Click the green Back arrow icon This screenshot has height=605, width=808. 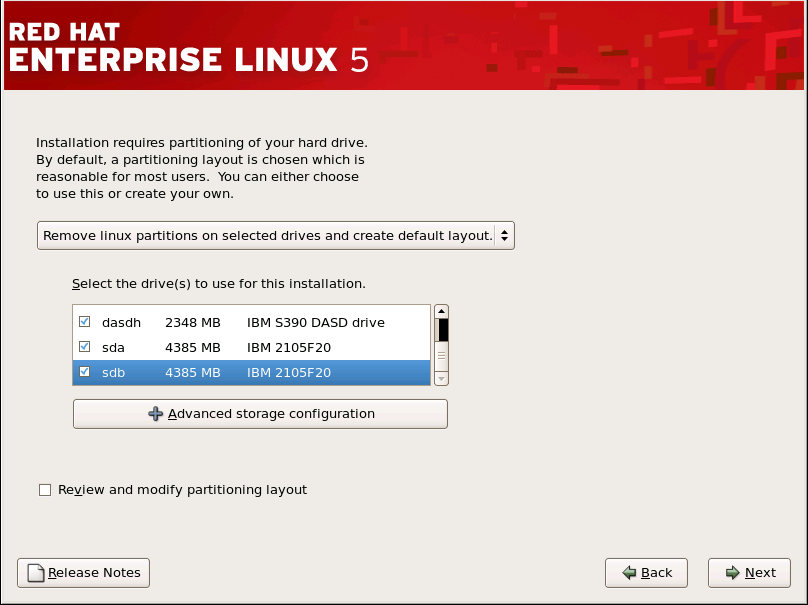click(630, 573)
